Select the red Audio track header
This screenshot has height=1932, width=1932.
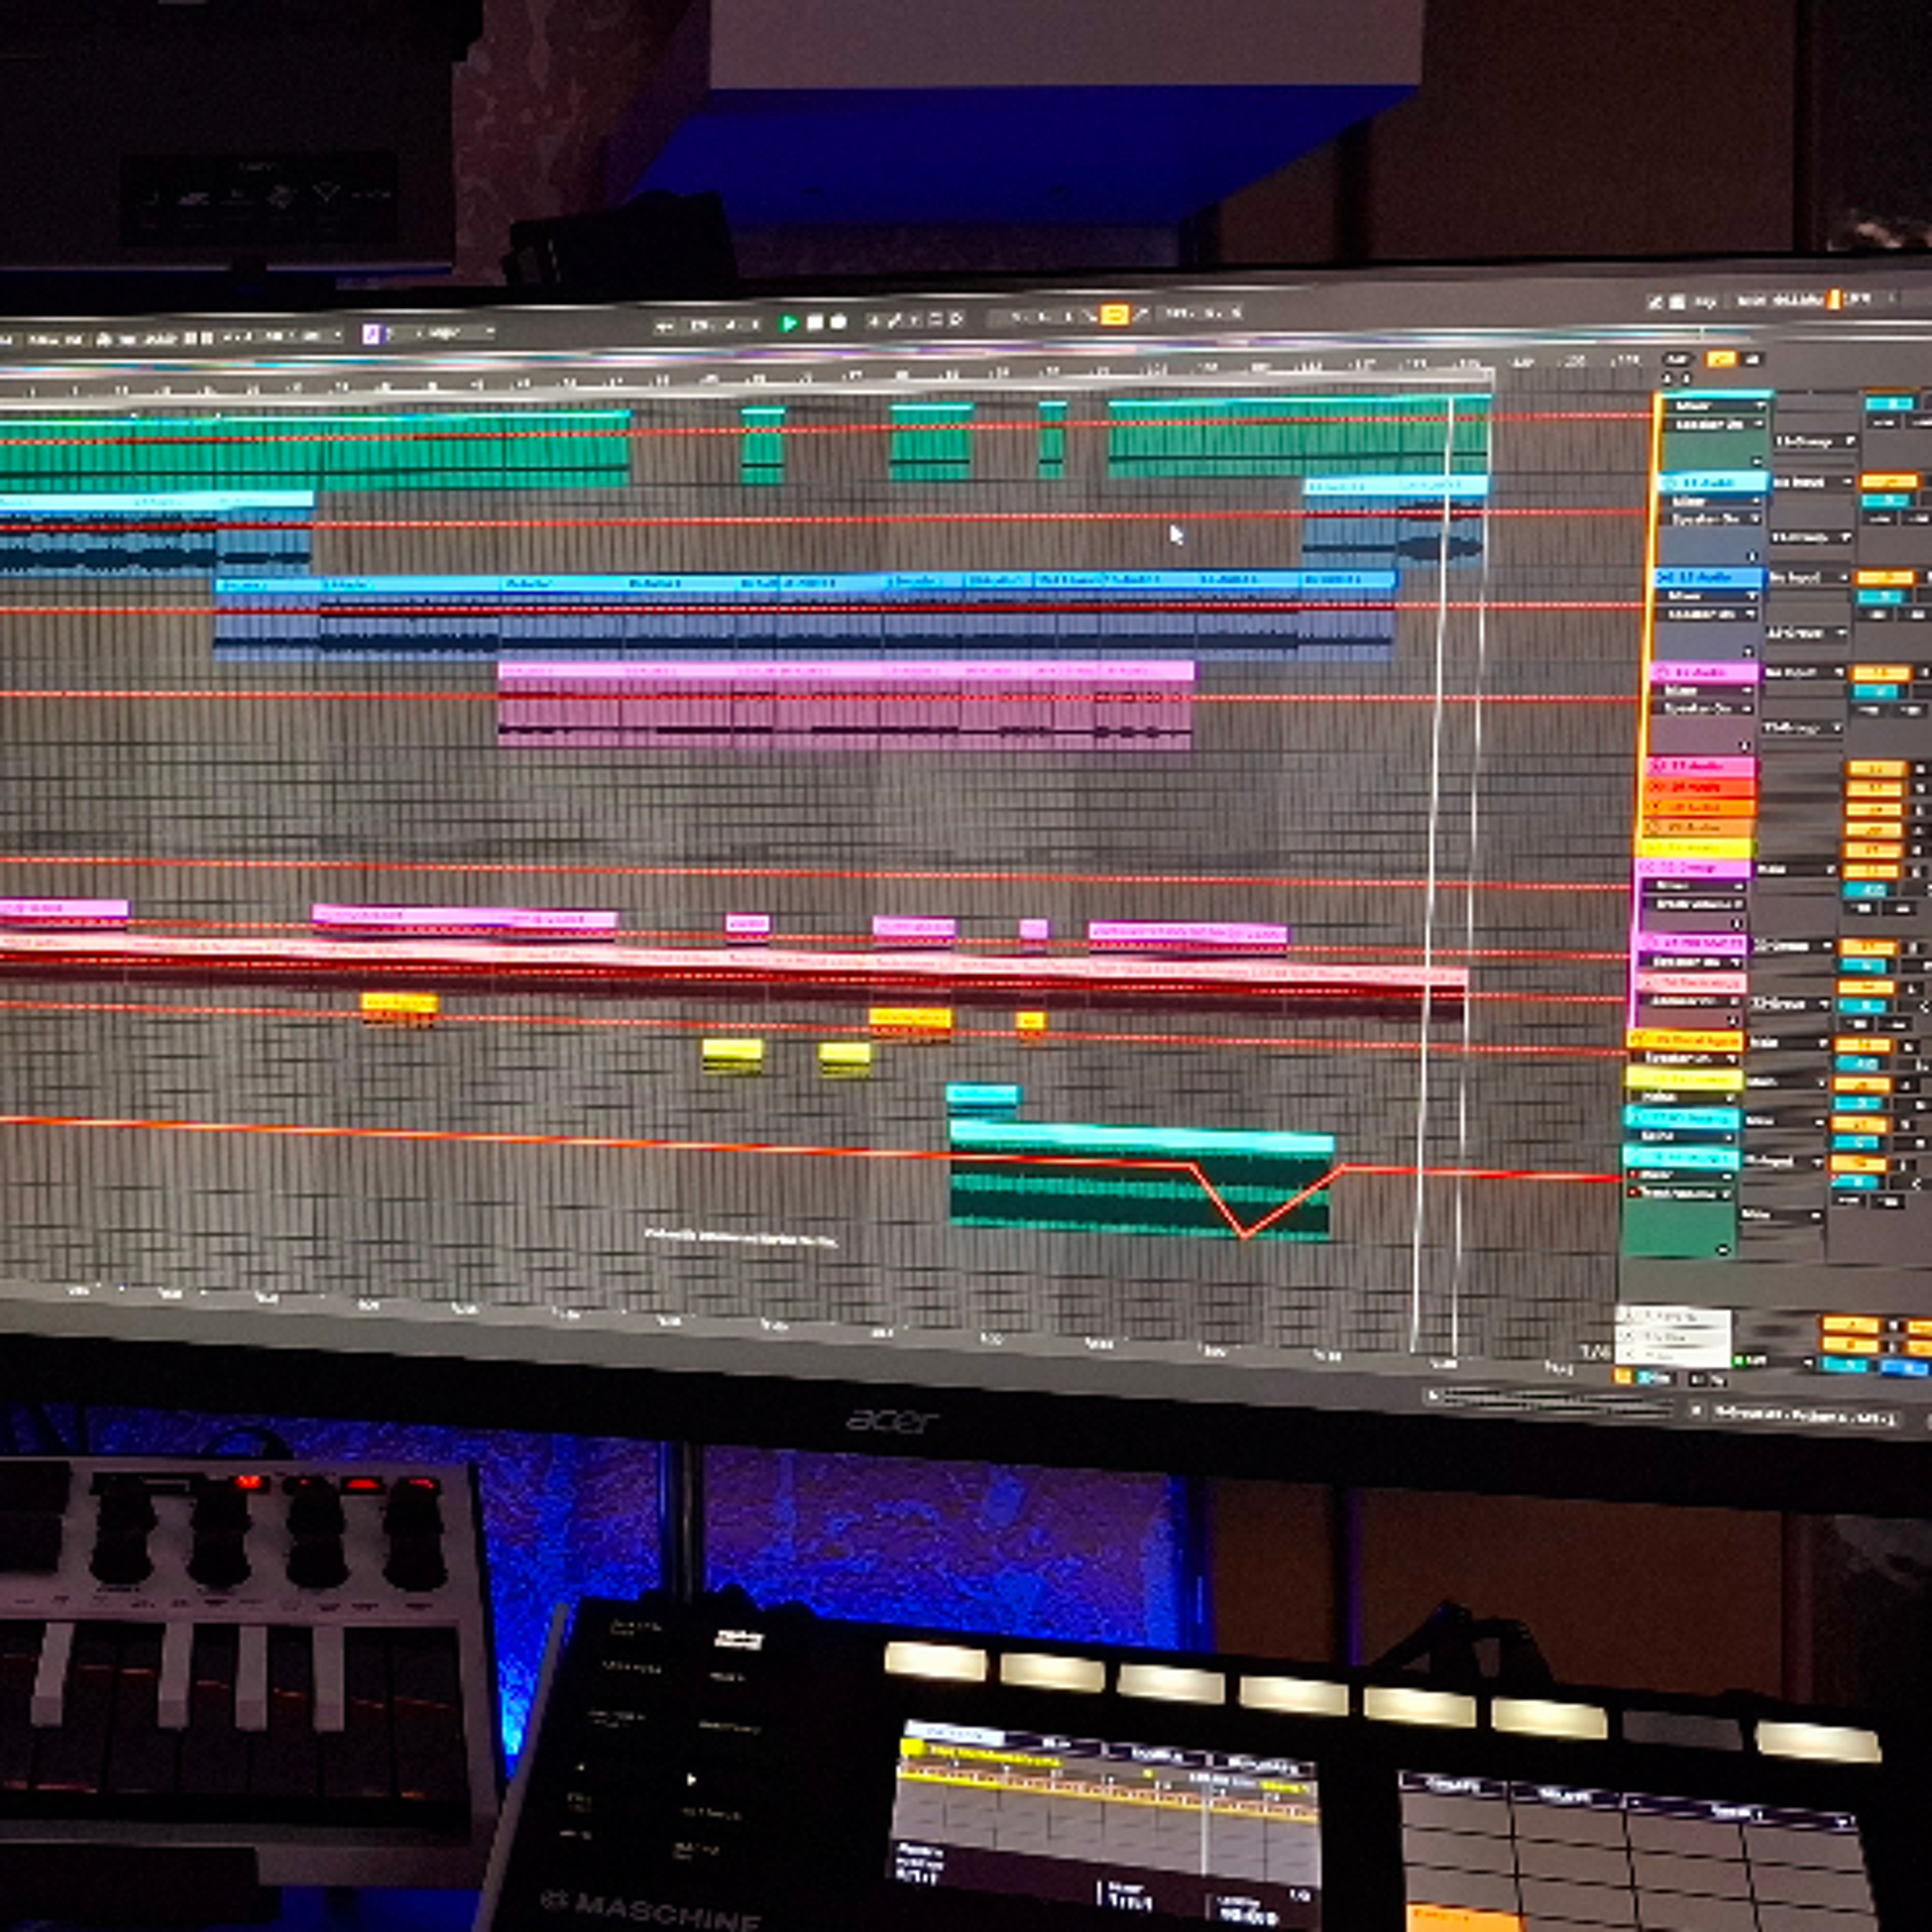1701,787
